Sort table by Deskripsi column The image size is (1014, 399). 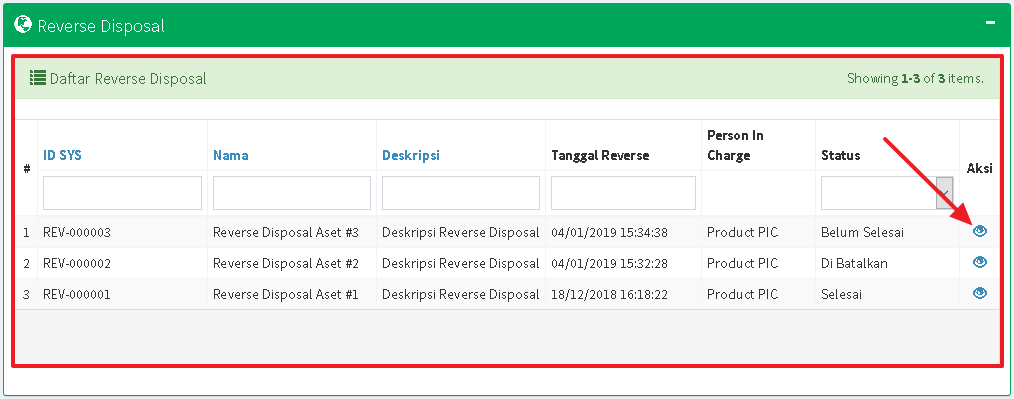click(x=411, y=155)
